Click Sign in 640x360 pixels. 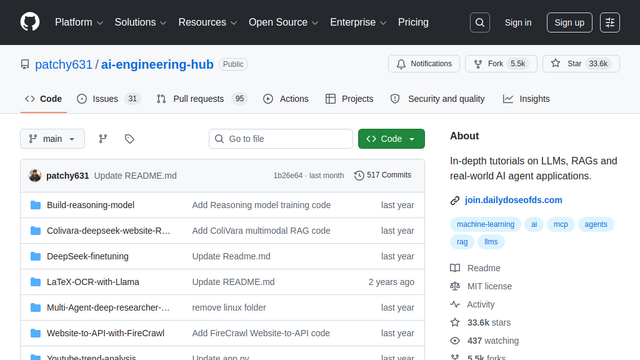coord(518,22)
